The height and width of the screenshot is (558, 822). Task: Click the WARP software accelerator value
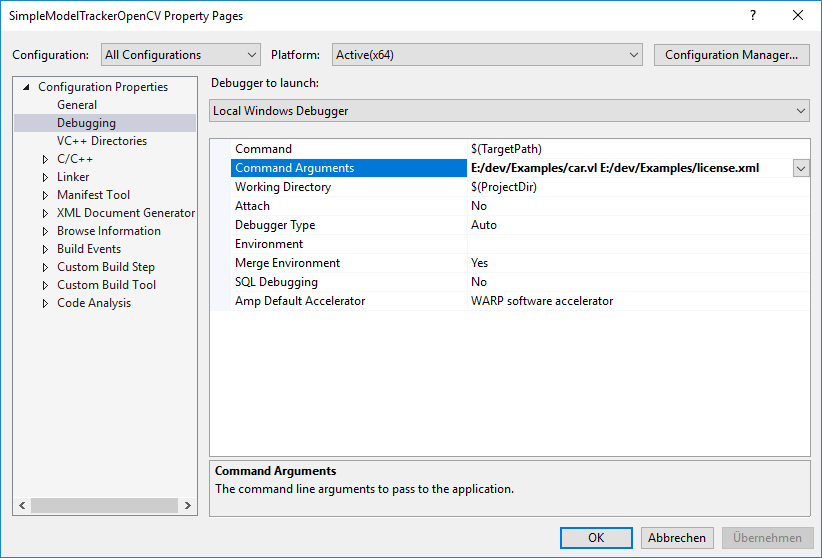point(542,301)
